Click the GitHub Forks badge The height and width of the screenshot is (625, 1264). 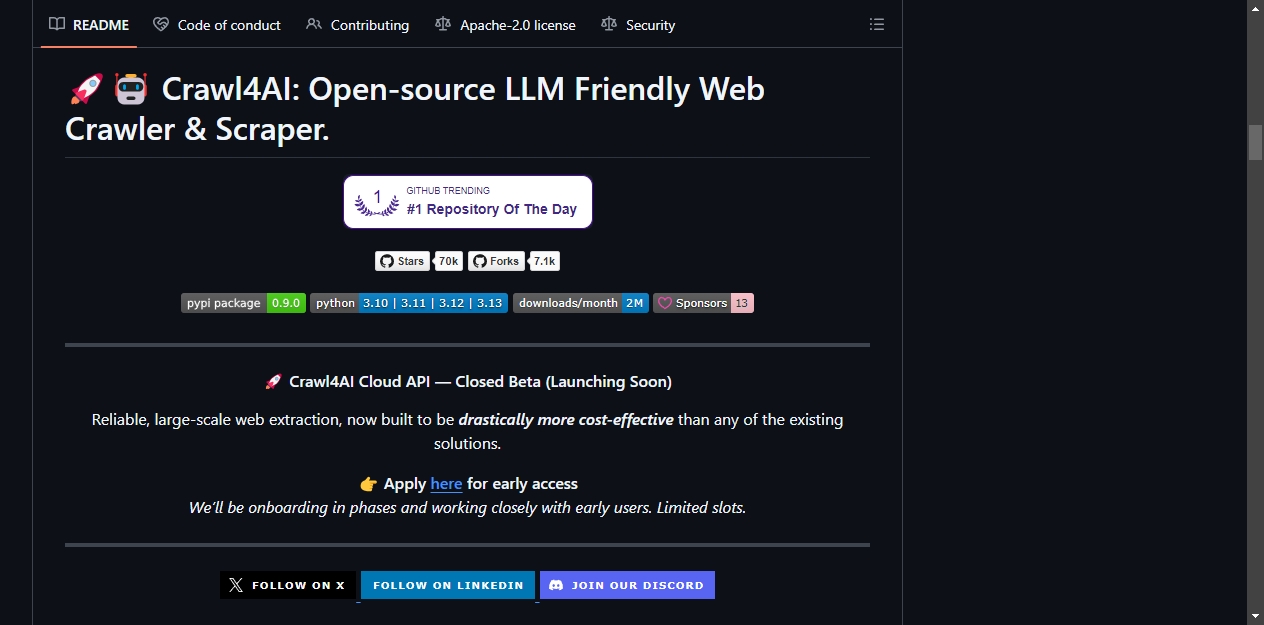(496, 261)
